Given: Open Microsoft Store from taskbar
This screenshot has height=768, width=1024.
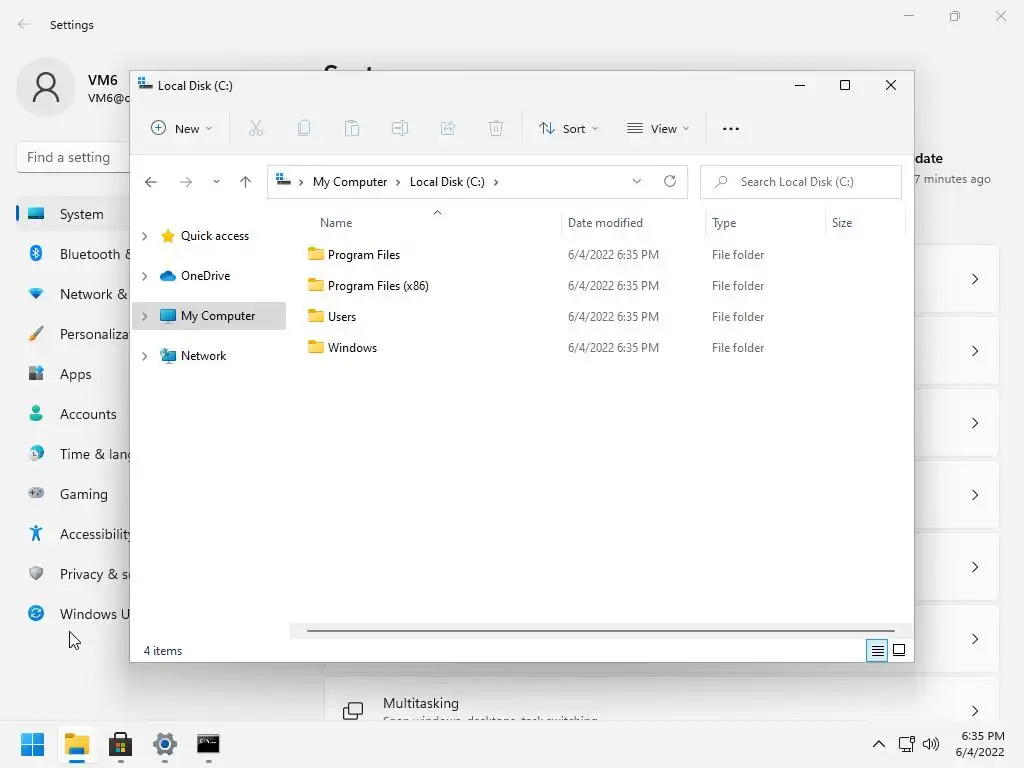Looking at the screenshot, I should 121,744.
